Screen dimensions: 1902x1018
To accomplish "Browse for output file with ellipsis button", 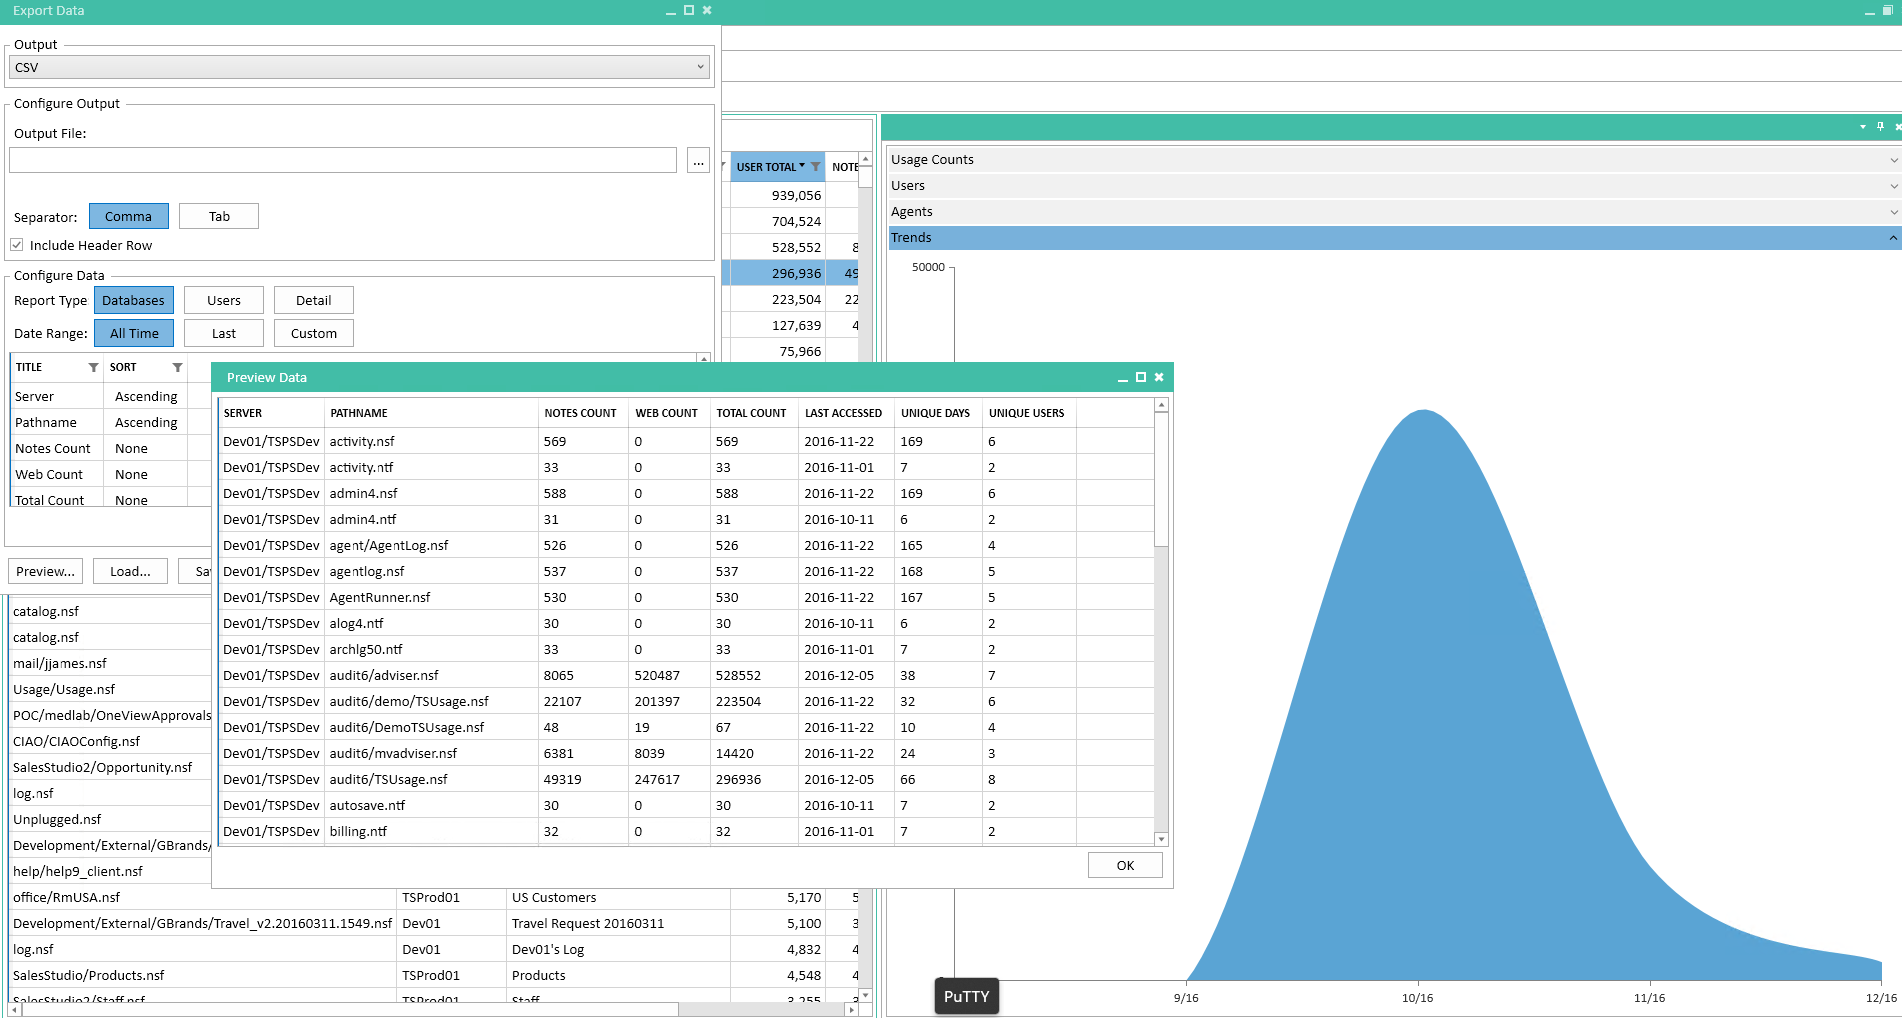I will coord(698,160).
